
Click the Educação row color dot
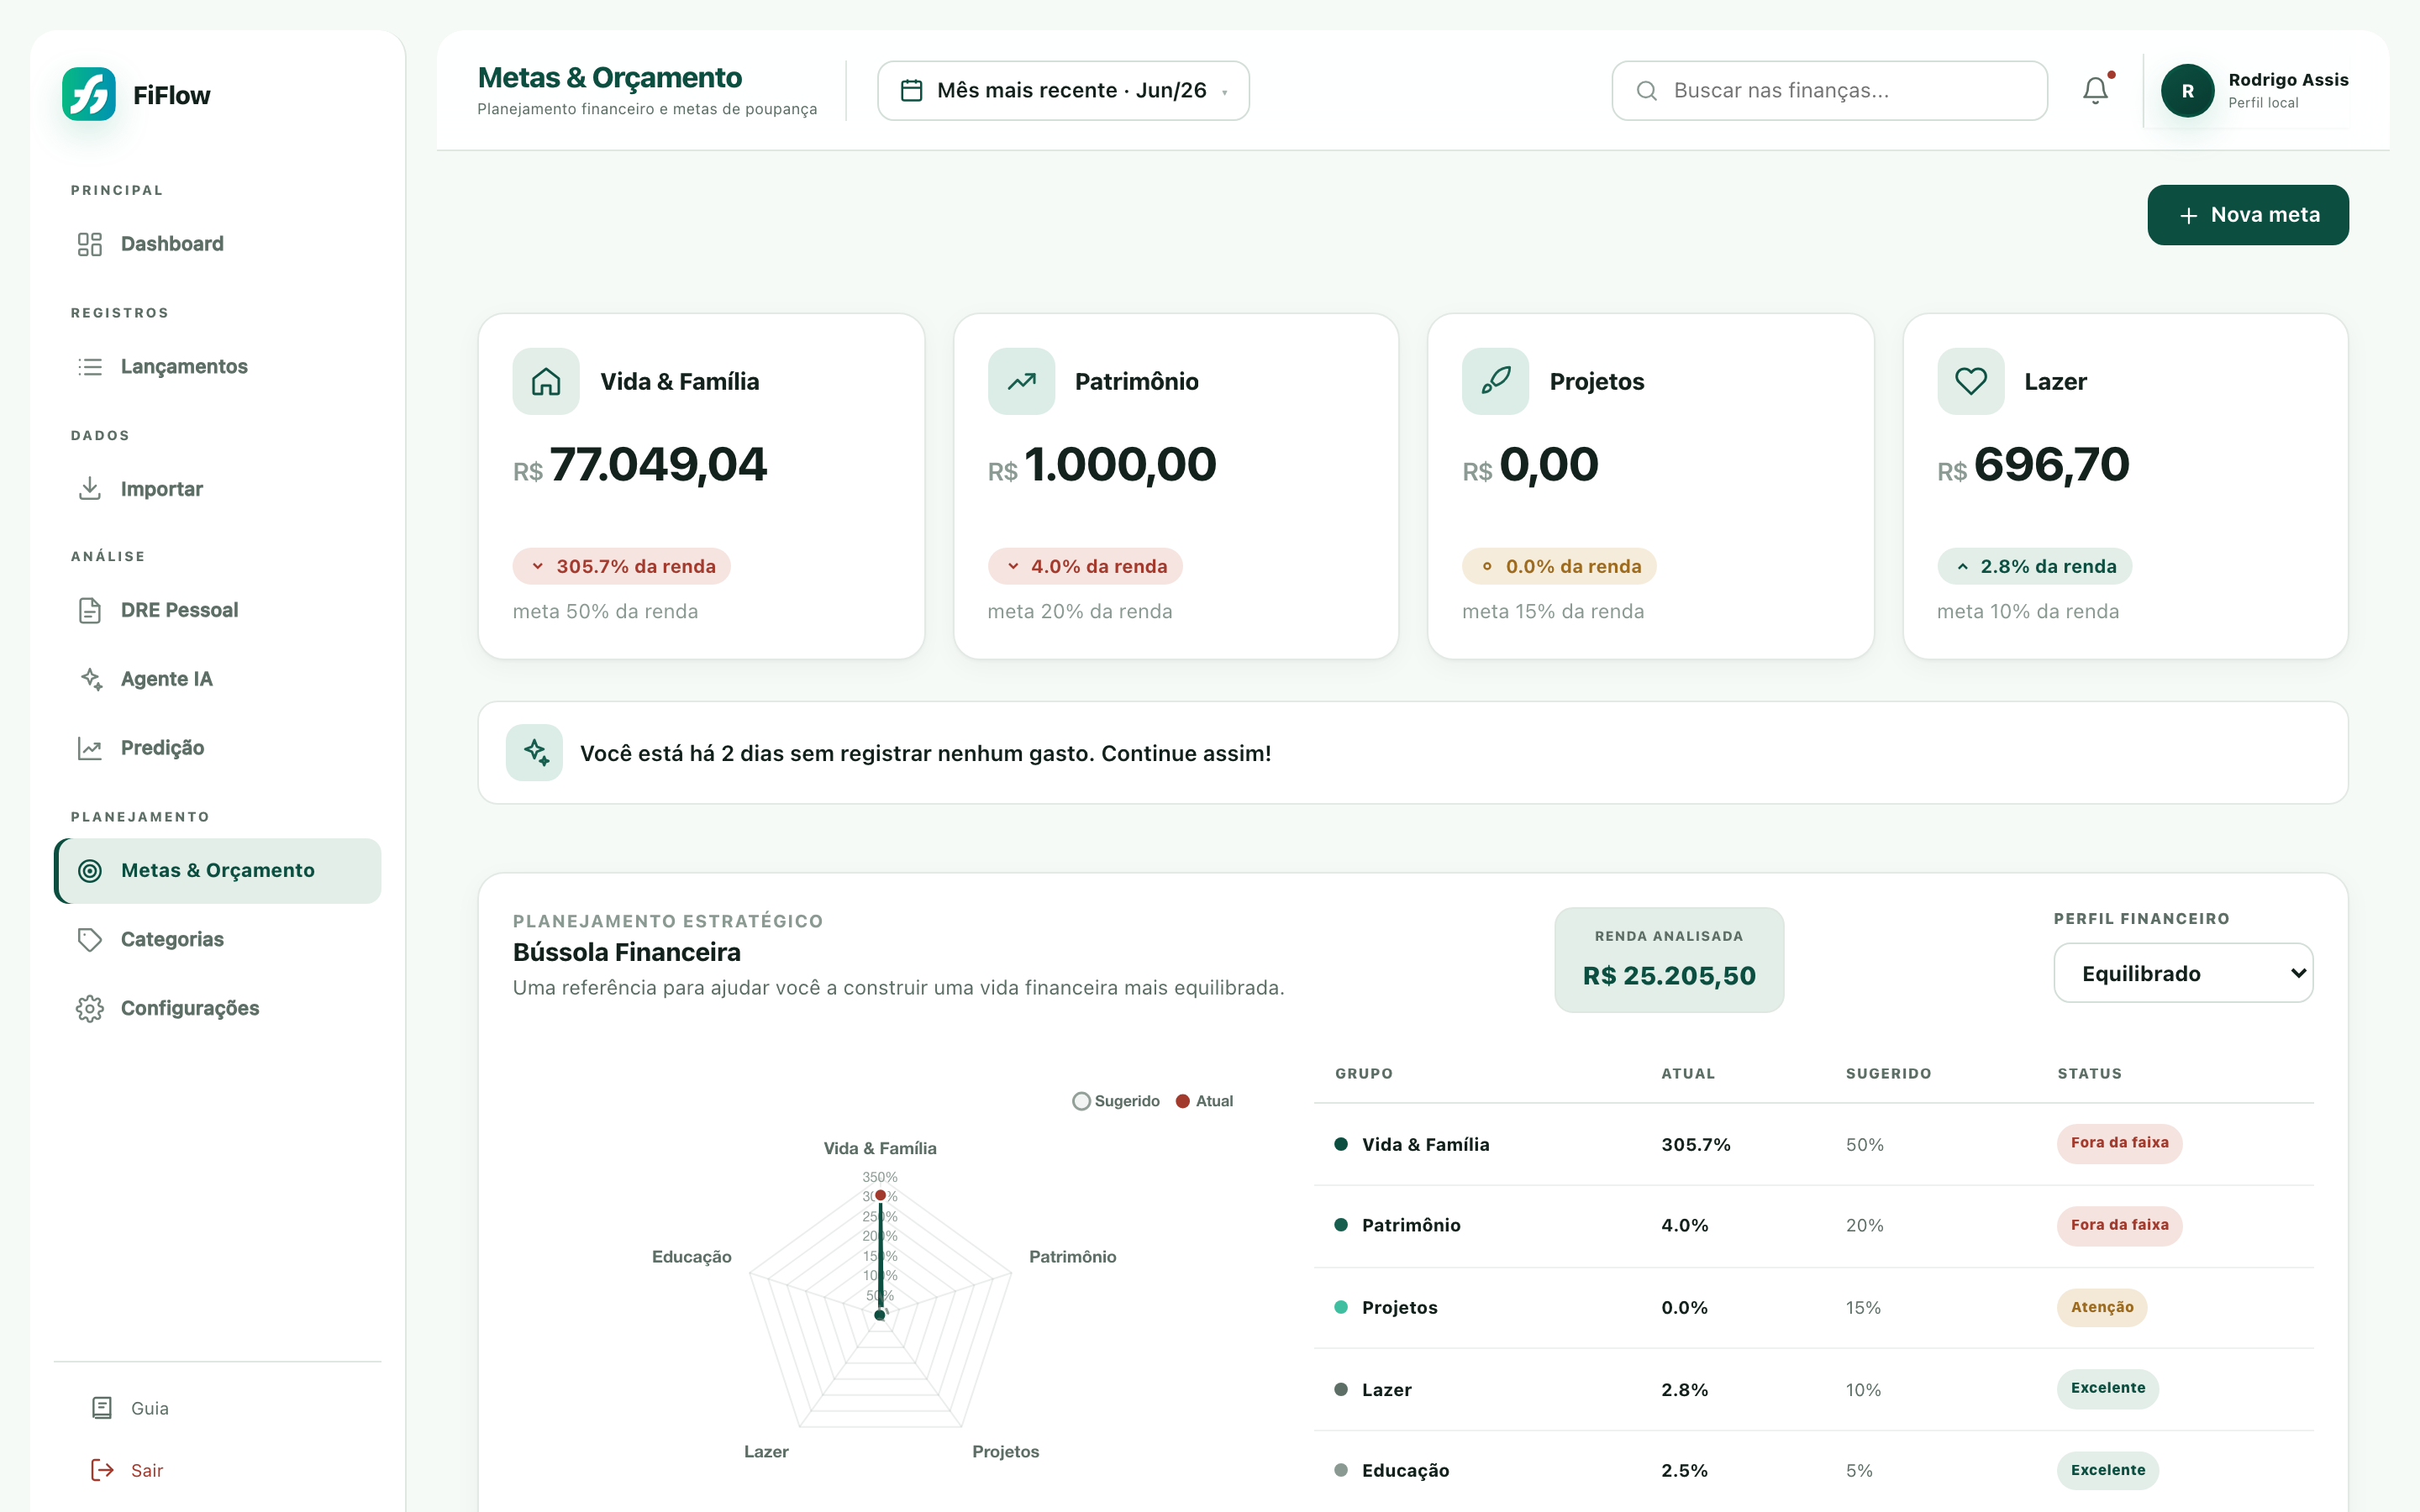point(1341,1470)
